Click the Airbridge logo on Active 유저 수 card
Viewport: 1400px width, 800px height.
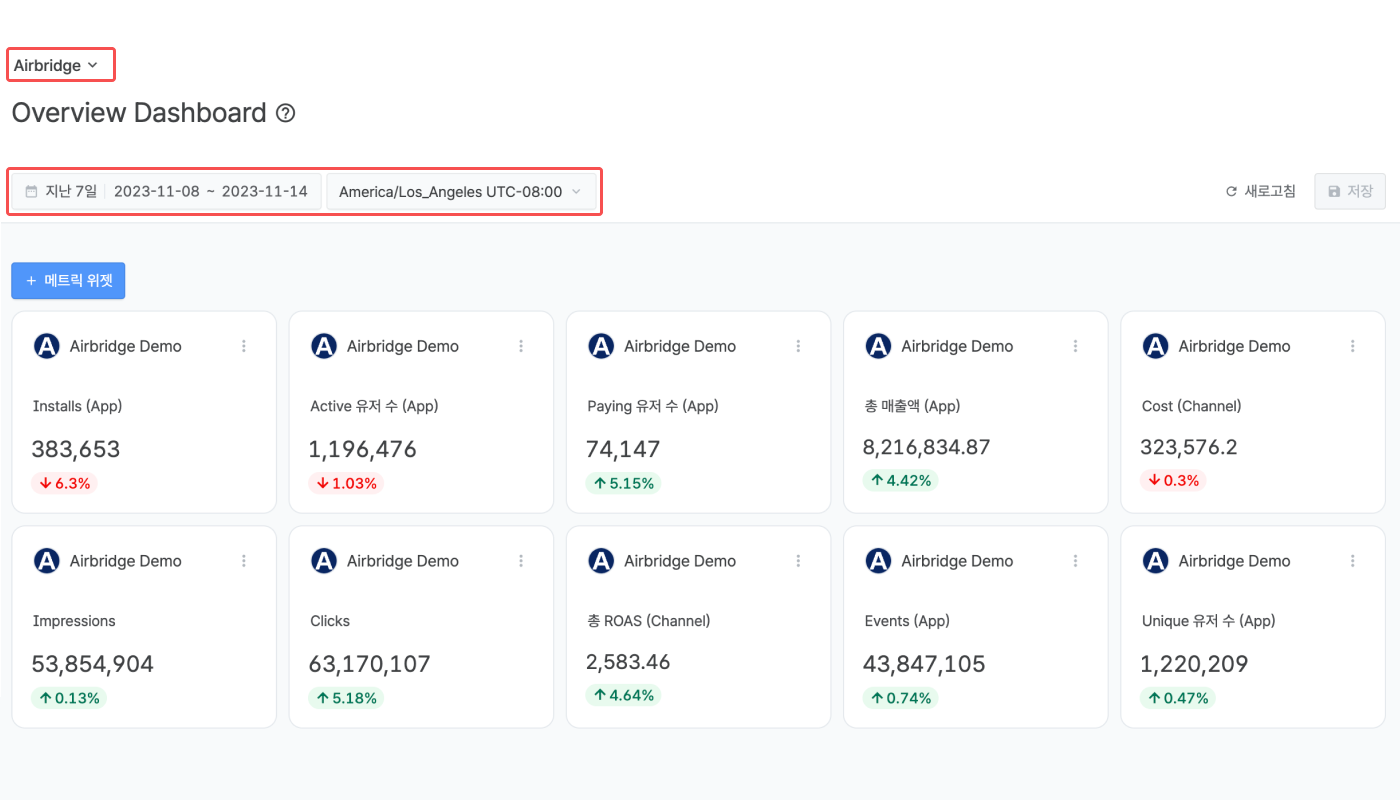pyautogui.click(x=324, y=346)
